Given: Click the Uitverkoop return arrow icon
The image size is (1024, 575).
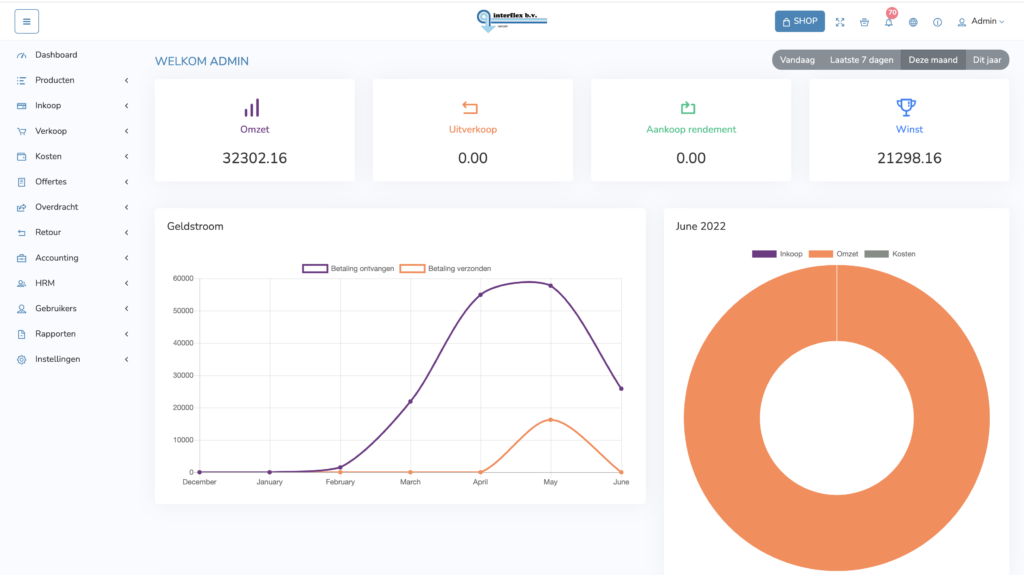Looking at the screenshot, I should point(470,108).
